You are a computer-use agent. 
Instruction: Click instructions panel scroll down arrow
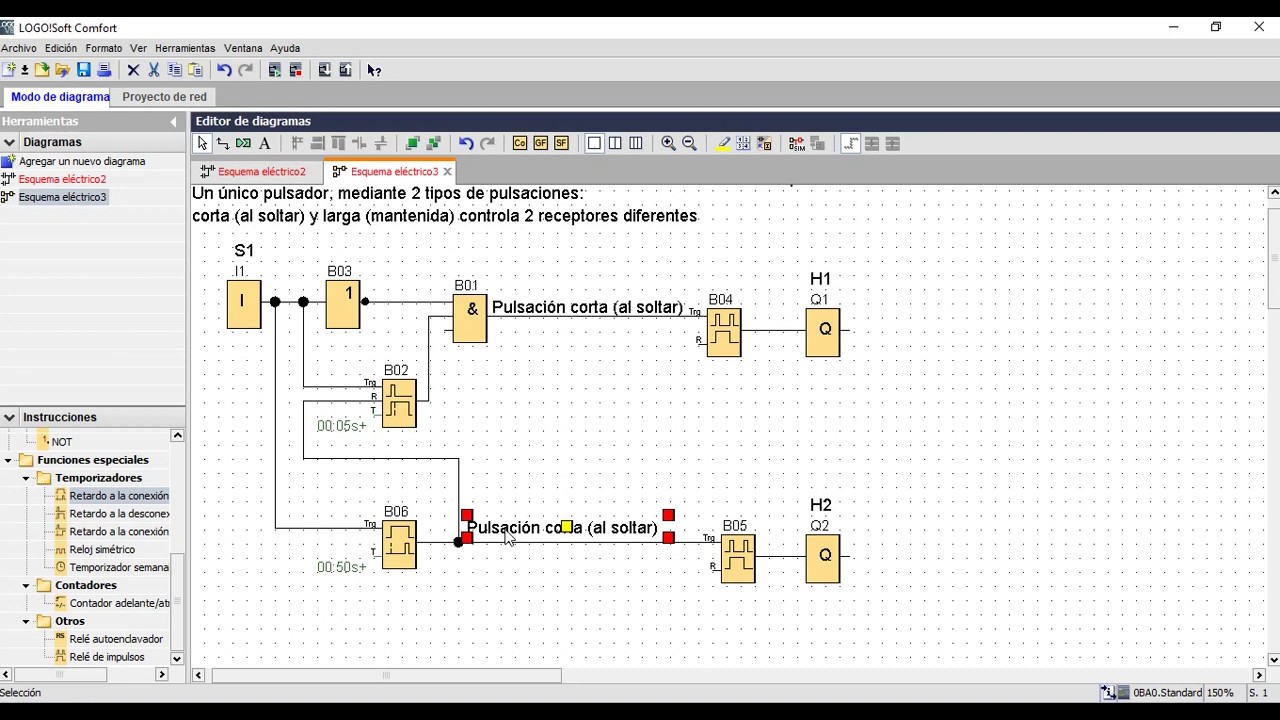point(177,659)
